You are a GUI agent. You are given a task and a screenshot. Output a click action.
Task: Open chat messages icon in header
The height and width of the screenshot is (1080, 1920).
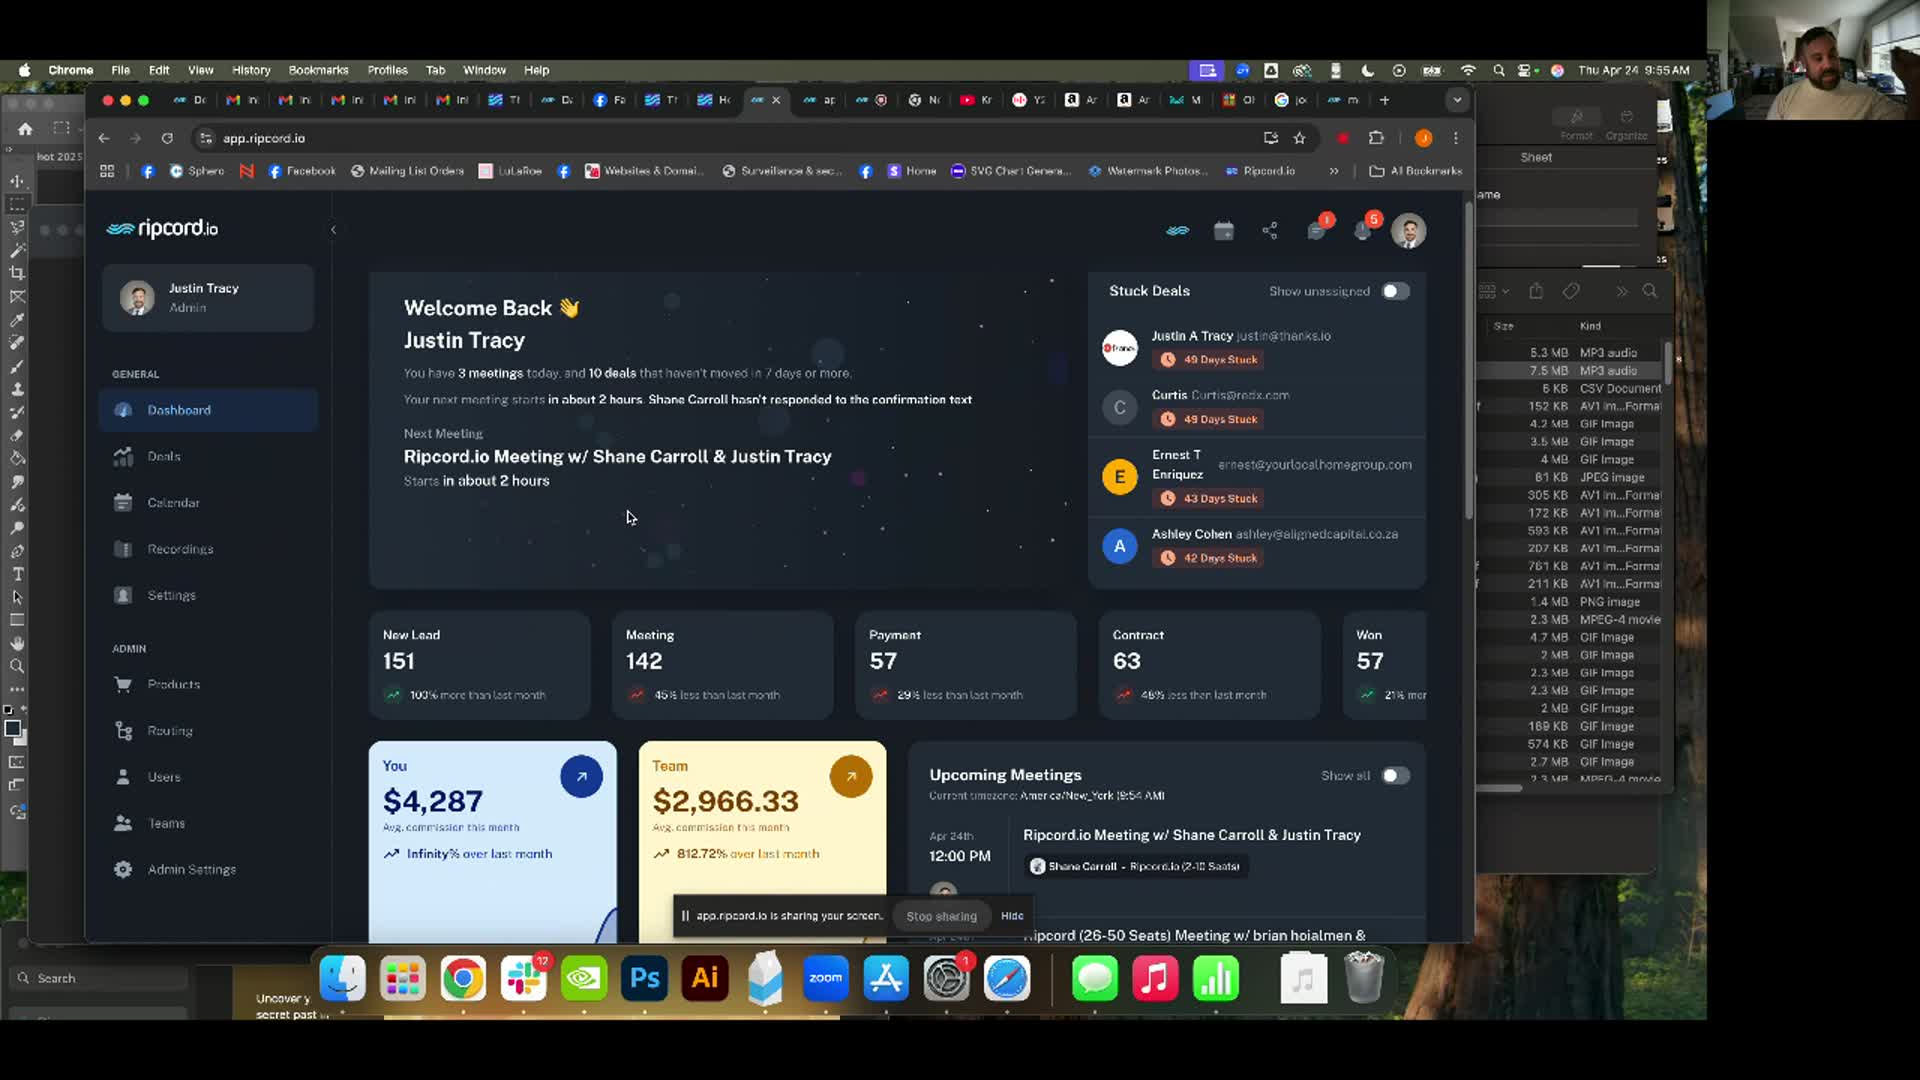click(1316, 231)
